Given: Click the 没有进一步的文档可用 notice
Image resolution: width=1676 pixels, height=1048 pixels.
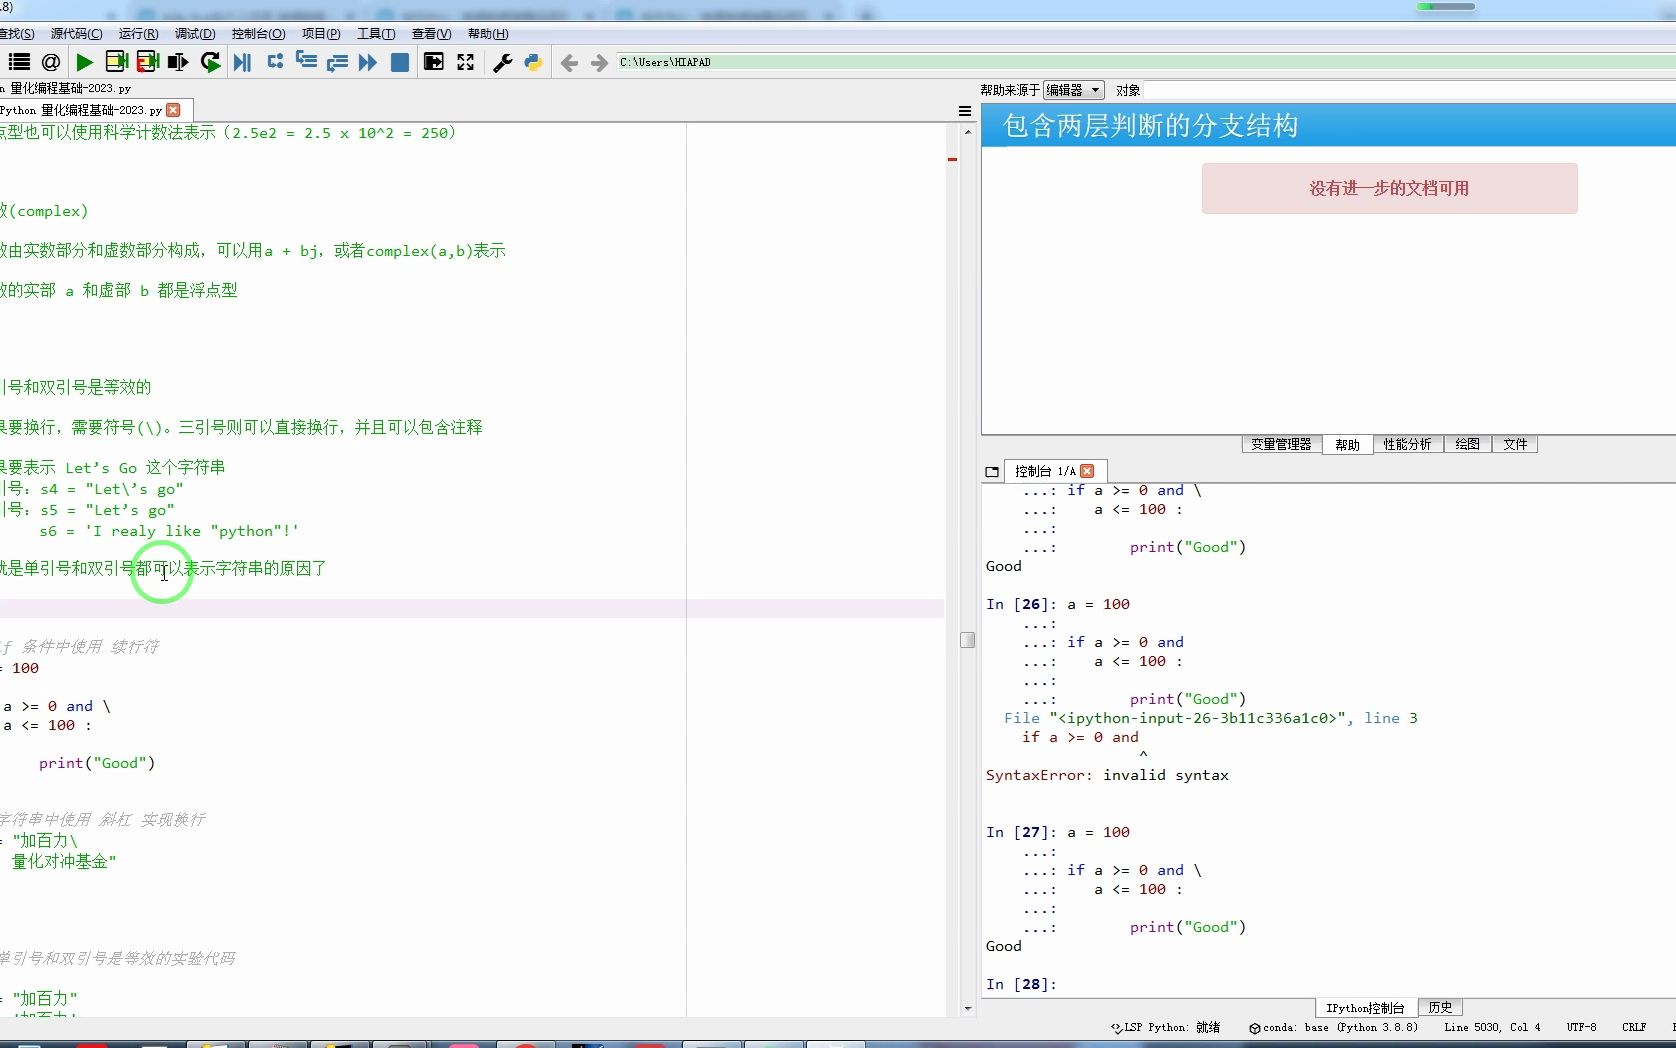Looking at the screenshot, I should coord(1389,188).
